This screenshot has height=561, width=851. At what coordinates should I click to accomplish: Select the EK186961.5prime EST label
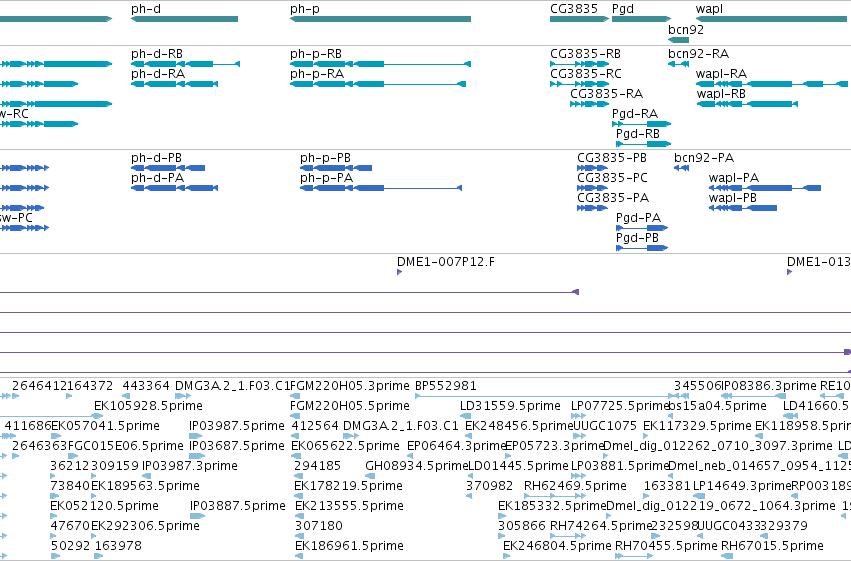coord(350,546)
